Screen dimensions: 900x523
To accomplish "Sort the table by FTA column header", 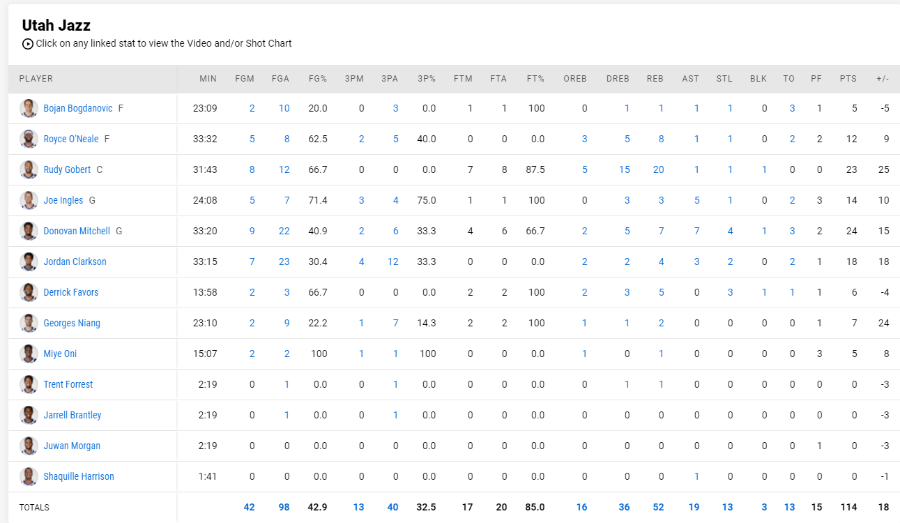I will pyautogui.click(x=498, y=79).
